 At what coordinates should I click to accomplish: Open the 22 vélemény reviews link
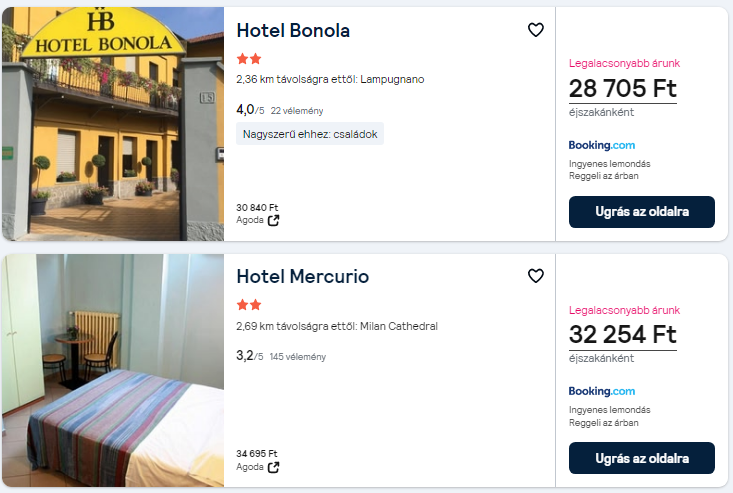[x=296, y=111]
